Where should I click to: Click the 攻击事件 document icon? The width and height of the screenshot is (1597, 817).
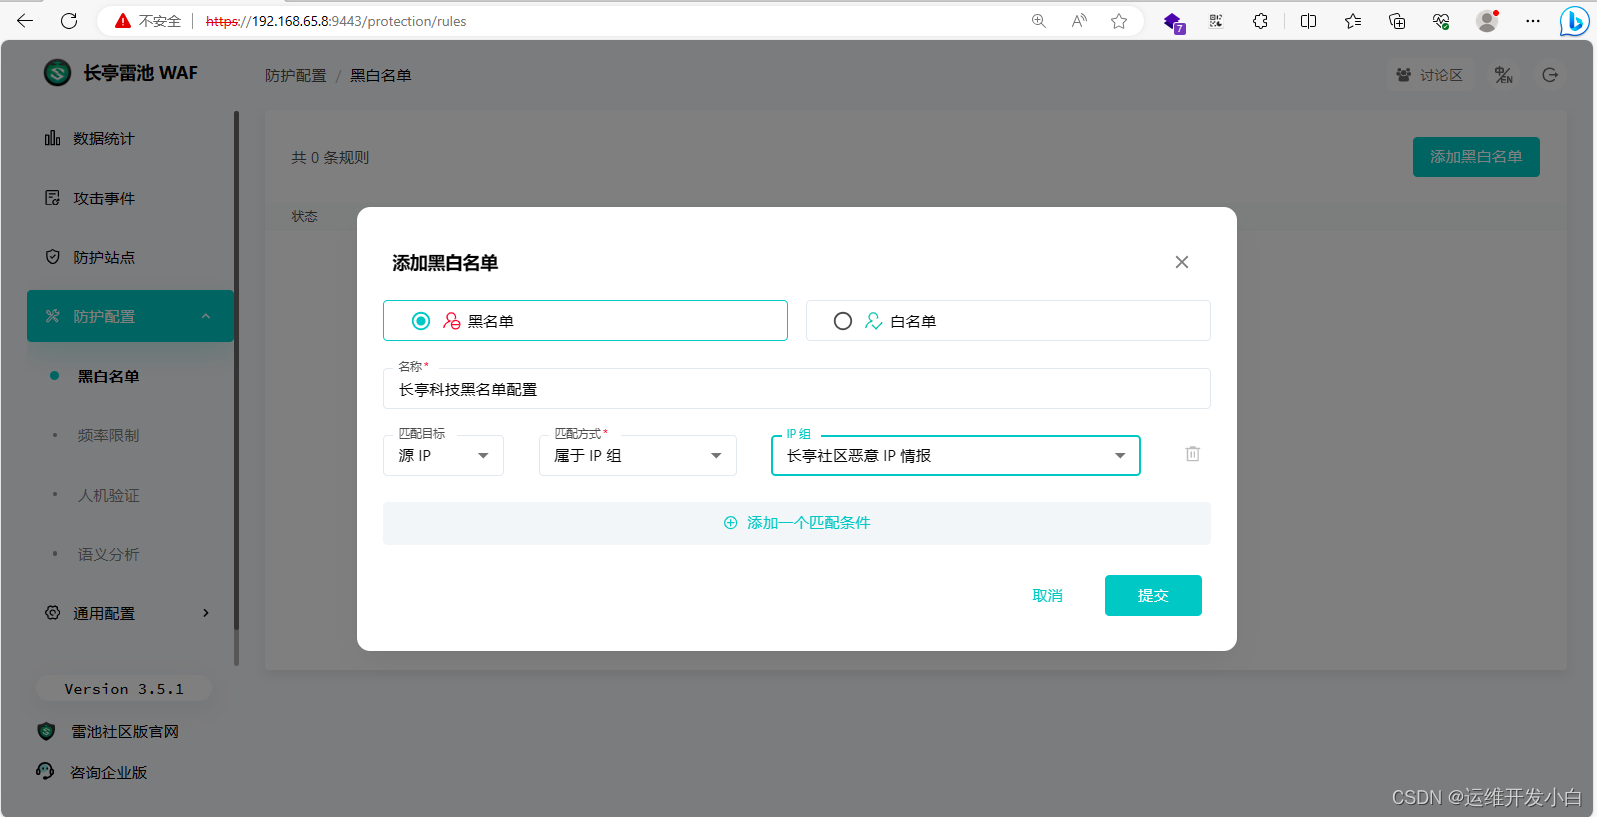[x=52, y=198]
